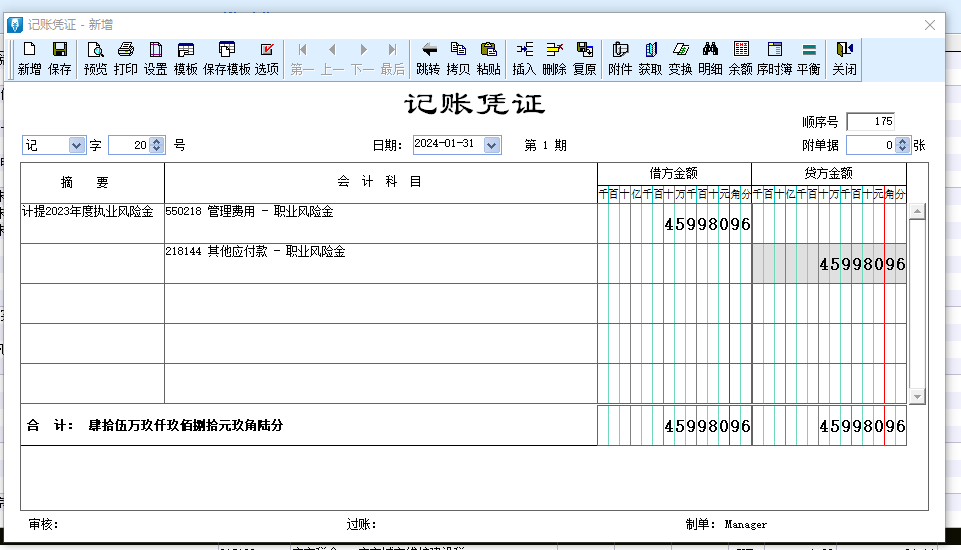Click the 顺序号 sequence number field
Screen dimensions: 961x550
pyautogui.click(x=869, y=121)
